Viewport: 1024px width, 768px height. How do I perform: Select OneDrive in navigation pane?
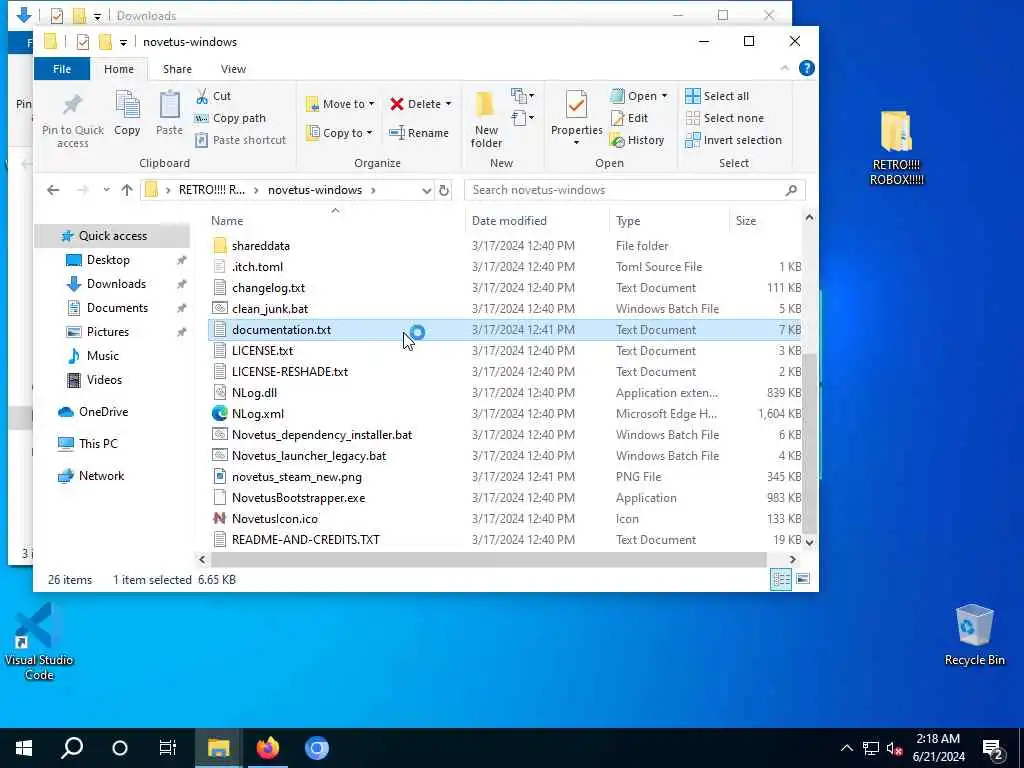click(x=103, y=411)
